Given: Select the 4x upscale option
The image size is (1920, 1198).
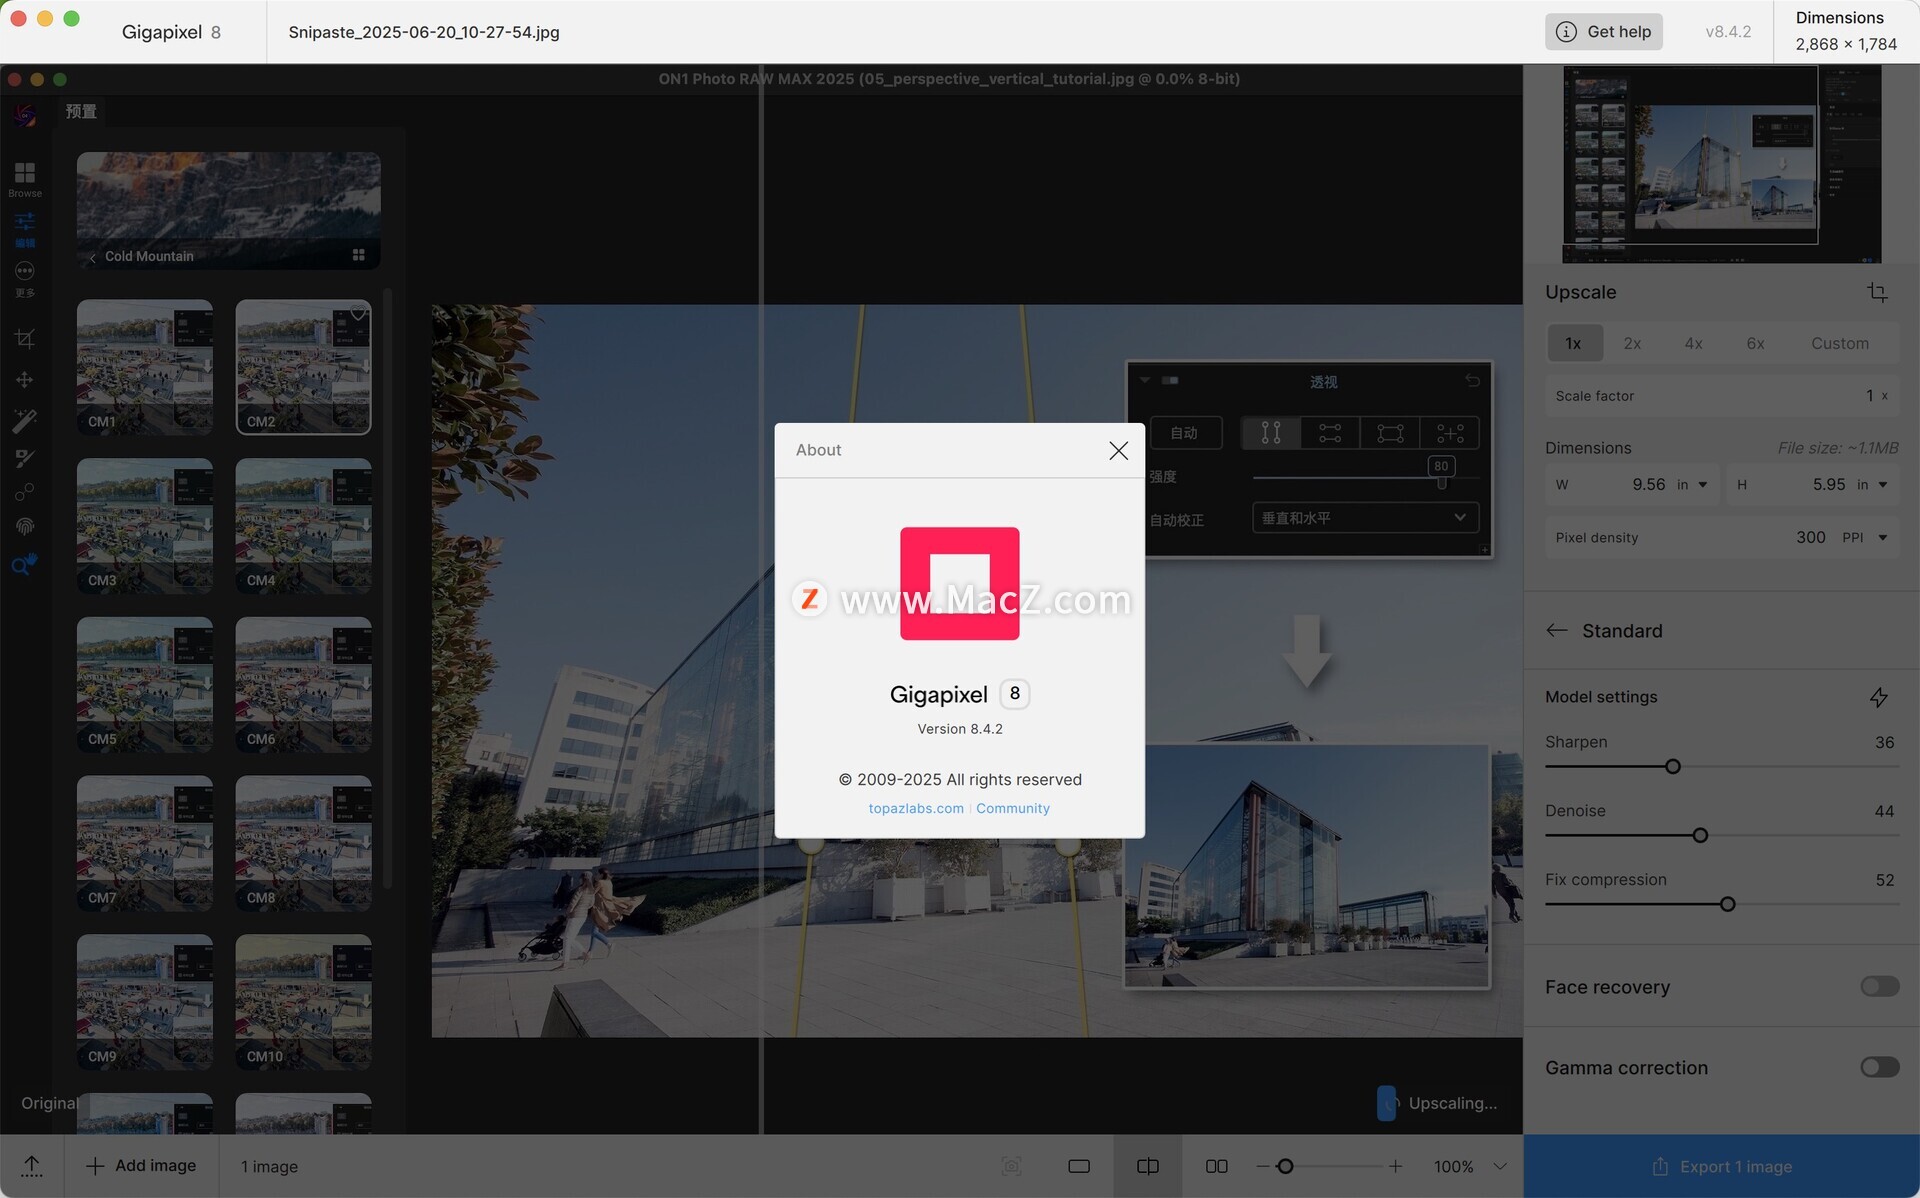Looking at the screenshot, I should (1693, 343).
